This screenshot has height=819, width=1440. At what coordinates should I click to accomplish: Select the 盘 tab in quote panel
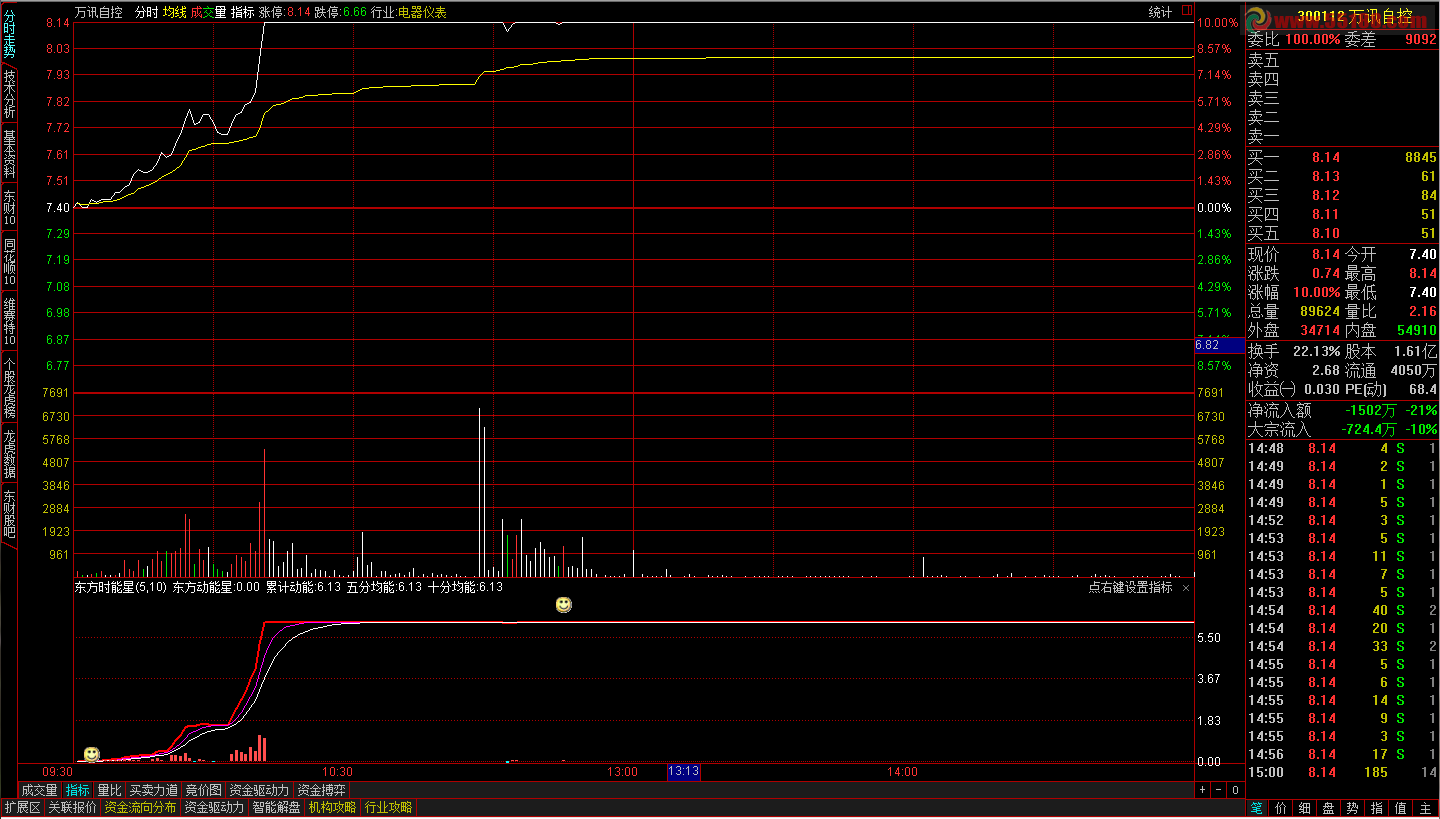pos(1329,808)
